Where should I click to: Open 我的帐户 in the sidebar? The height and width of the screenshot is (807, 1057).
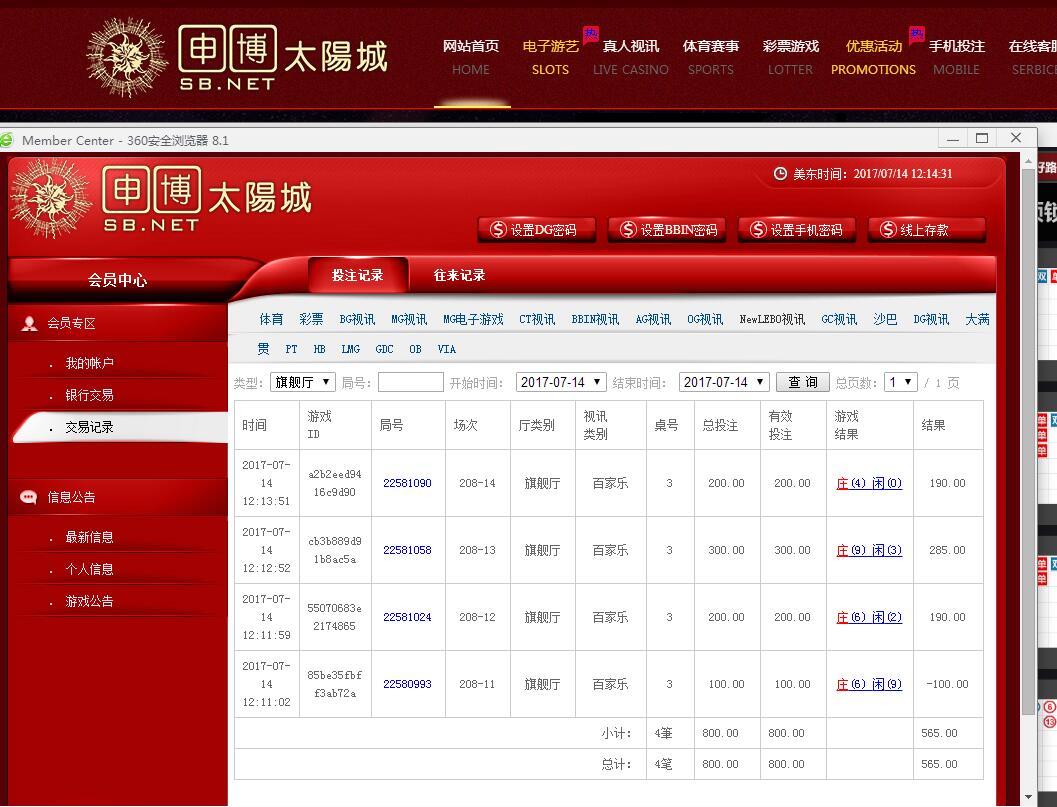click(89, 363)
